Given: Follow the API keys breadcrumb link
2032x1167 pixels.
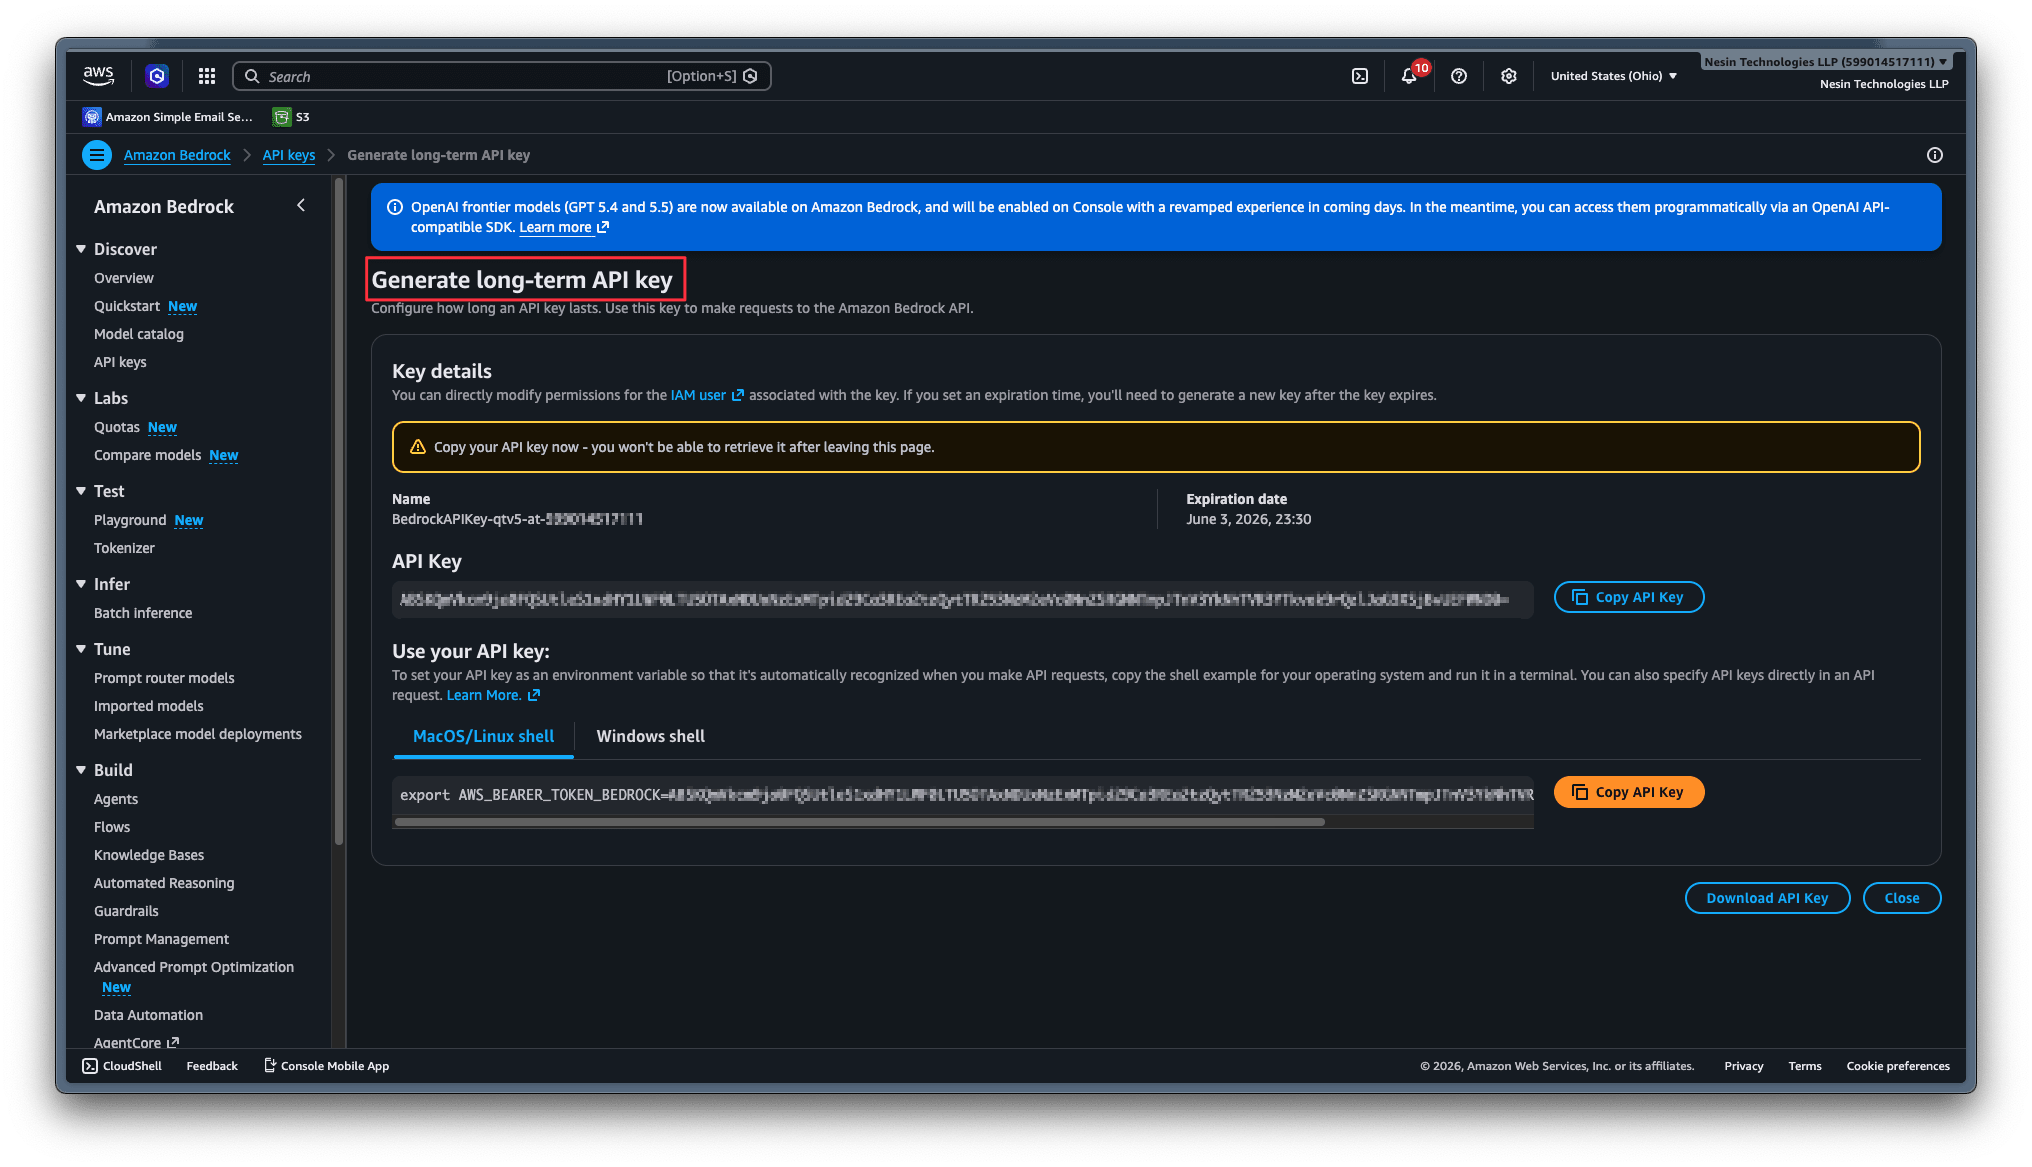Looking at the screenshot, I should tap(289, 155).
